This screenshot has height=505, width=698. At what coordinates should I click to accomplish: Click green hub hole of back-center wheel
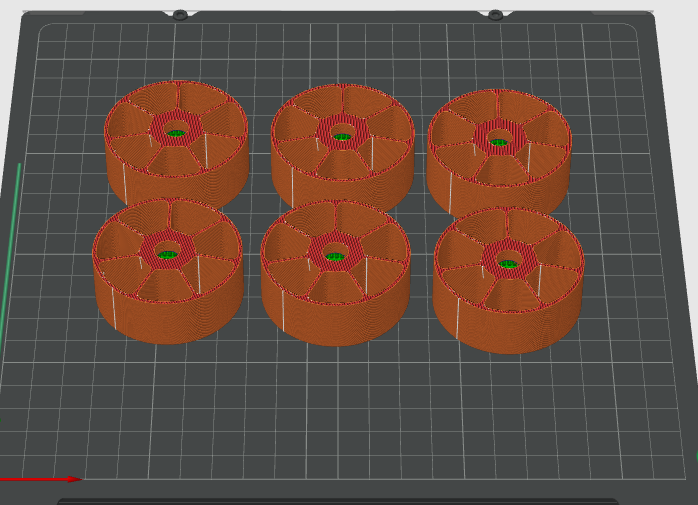[x=342, y=135]
